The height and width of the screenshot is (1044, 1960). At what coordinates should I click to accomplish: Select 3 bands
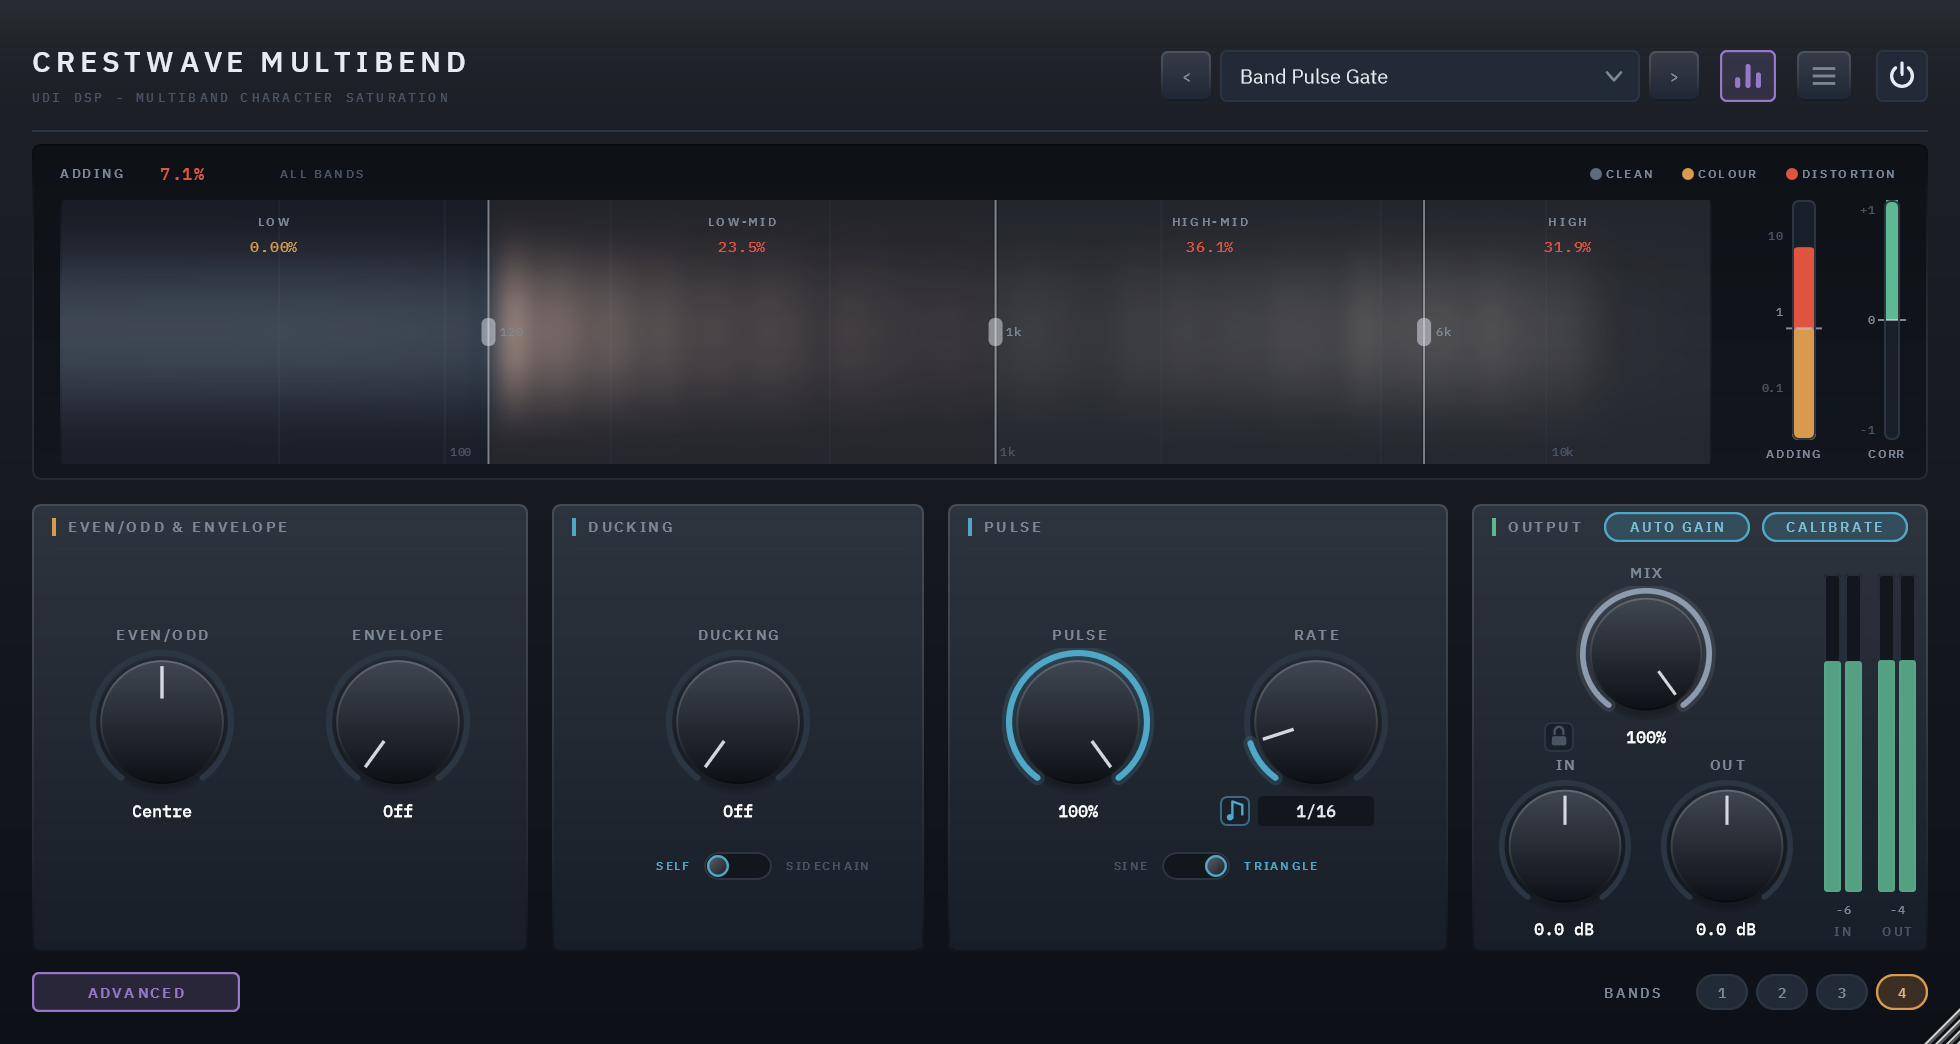1842,992
